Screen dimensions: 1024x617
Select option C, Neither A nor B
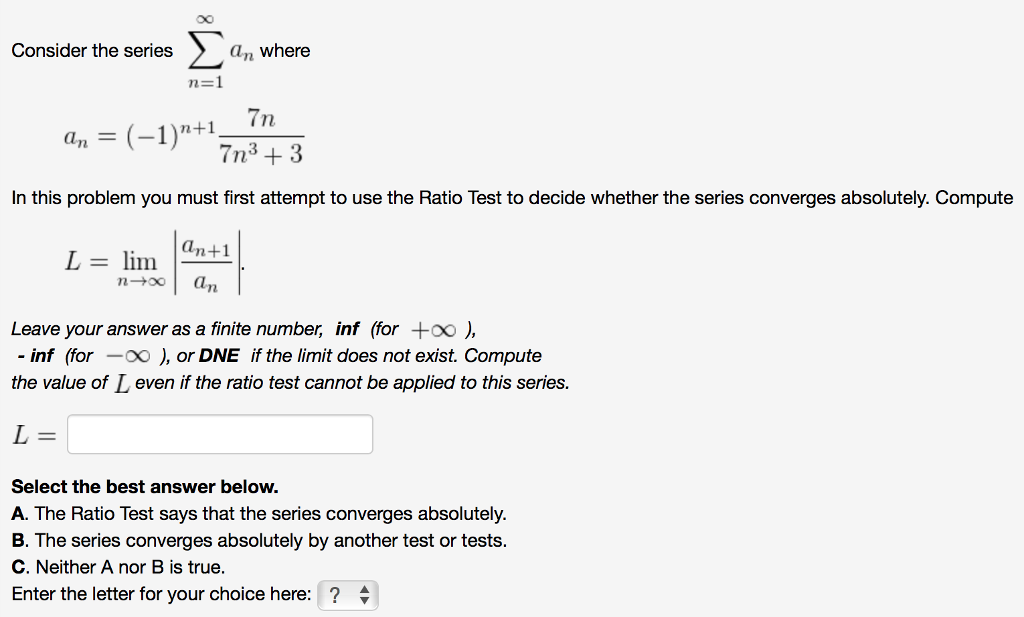[120, 566]
